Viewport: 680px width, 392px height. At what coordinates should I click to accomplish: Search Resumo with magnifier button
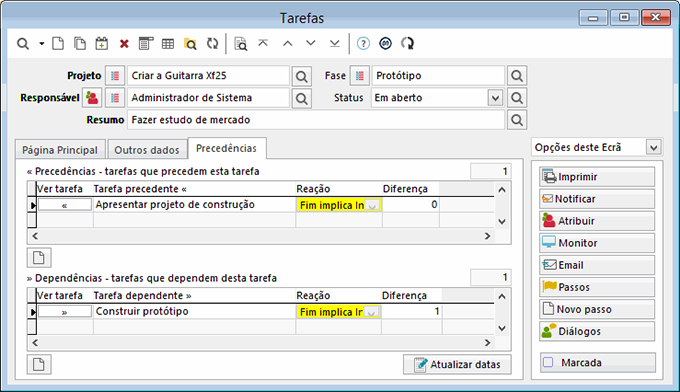click(517, 120)
